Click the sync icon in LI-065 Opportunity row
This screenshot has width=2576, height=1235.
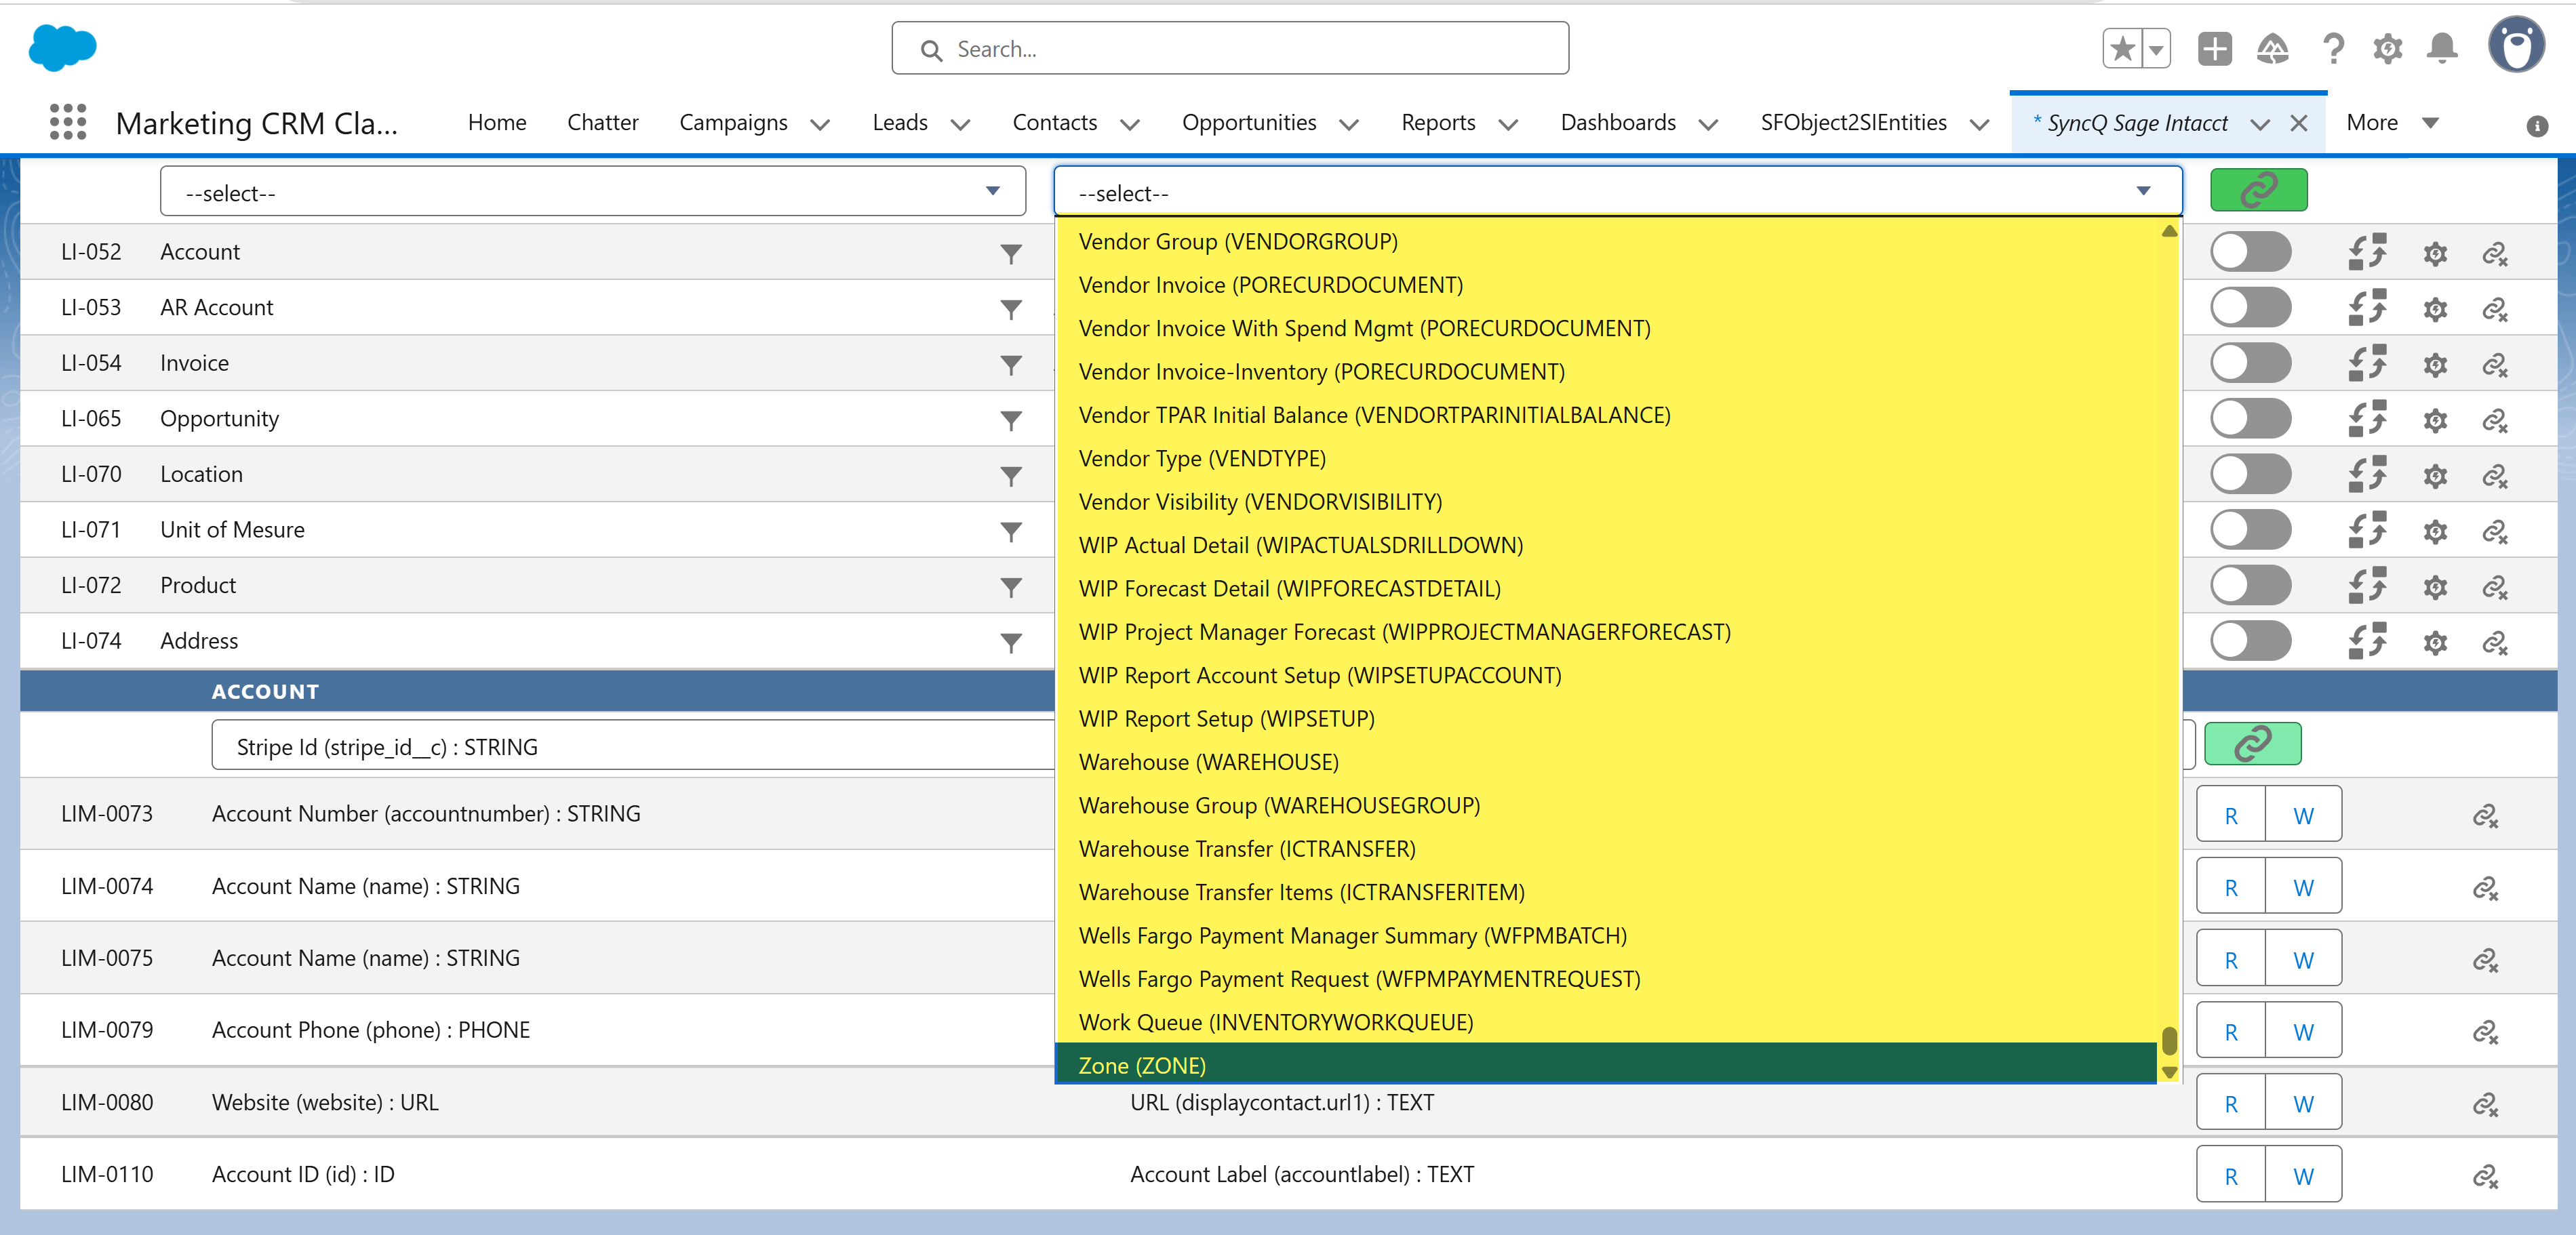point(2367,419)
